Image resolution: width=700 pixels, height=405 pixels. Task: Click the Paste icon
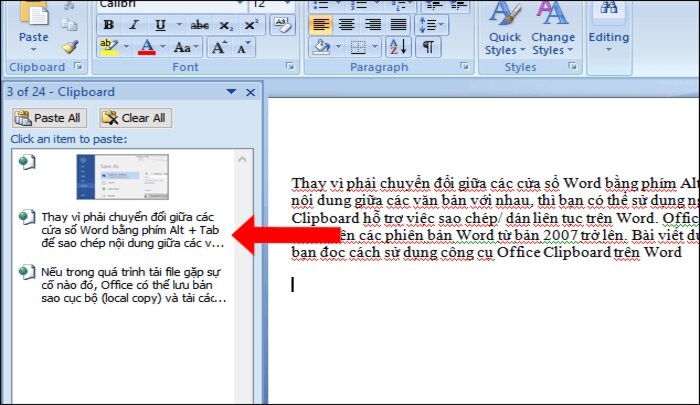coord(34,13)
